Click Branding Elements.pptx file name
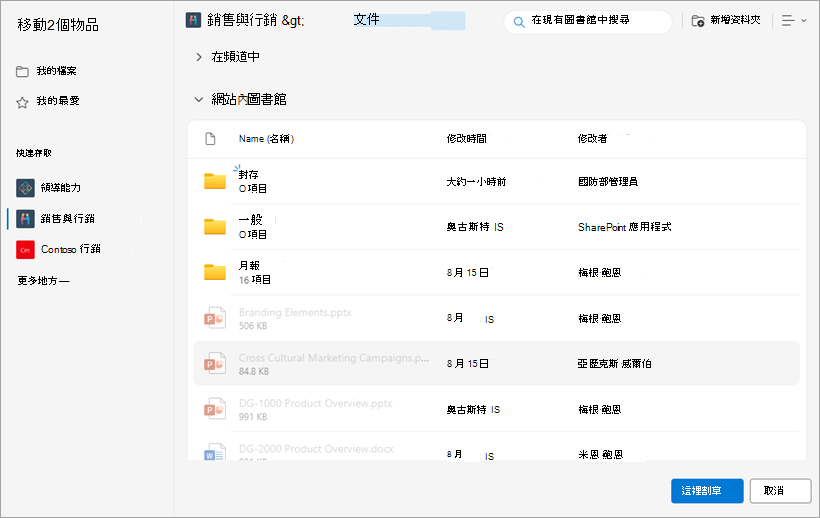The image size is (820, 518). (x=295, y=312)
